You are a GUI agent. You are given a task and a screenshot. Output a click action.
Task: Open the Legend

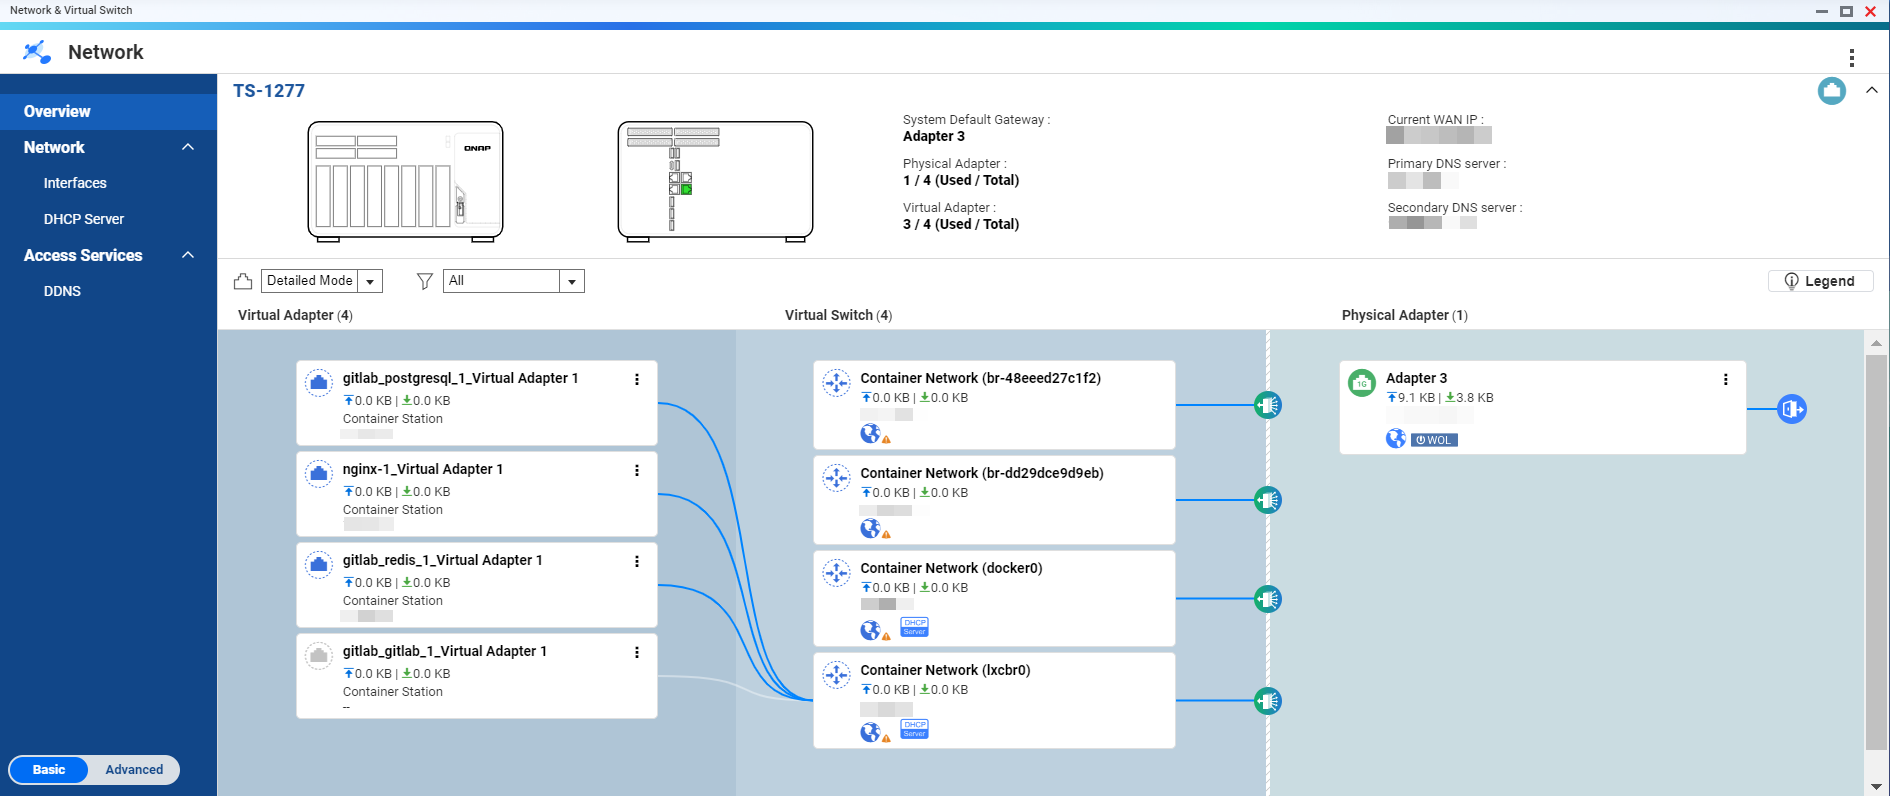(1820, 281)
